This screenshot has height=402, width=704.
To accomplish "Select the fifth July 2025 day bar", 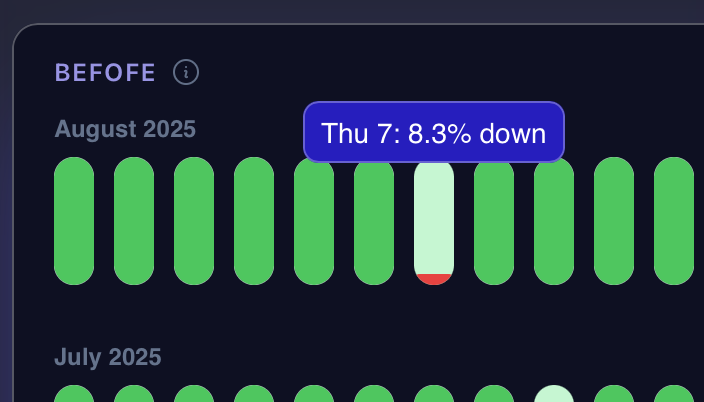I will click(314, 393).
